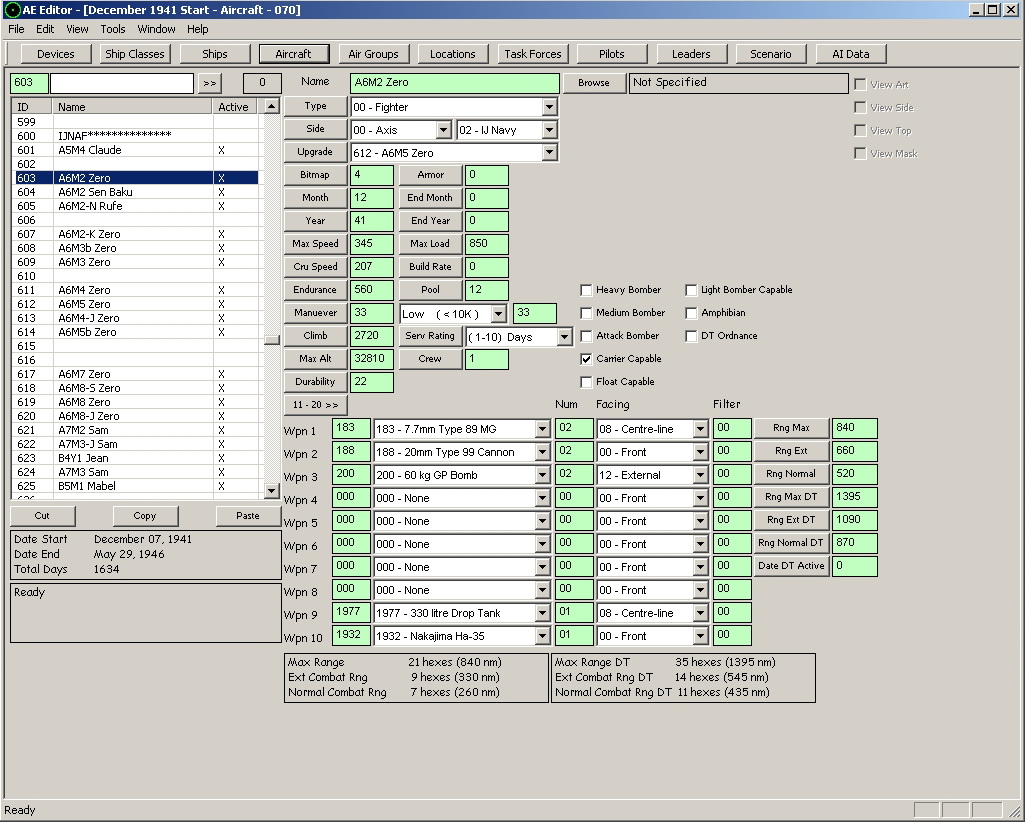Screen dimensions: 1025x822
Task: Click the 11 - 20 >> weapons button
Action: tap(315, 405)
